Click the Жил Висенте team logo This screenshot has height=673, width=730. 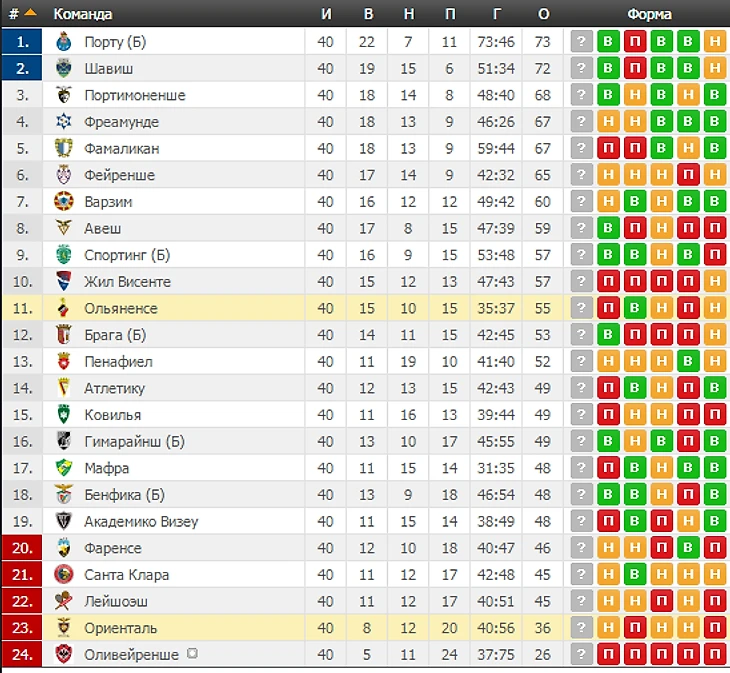pyautogui.click(x=63, y=282)
